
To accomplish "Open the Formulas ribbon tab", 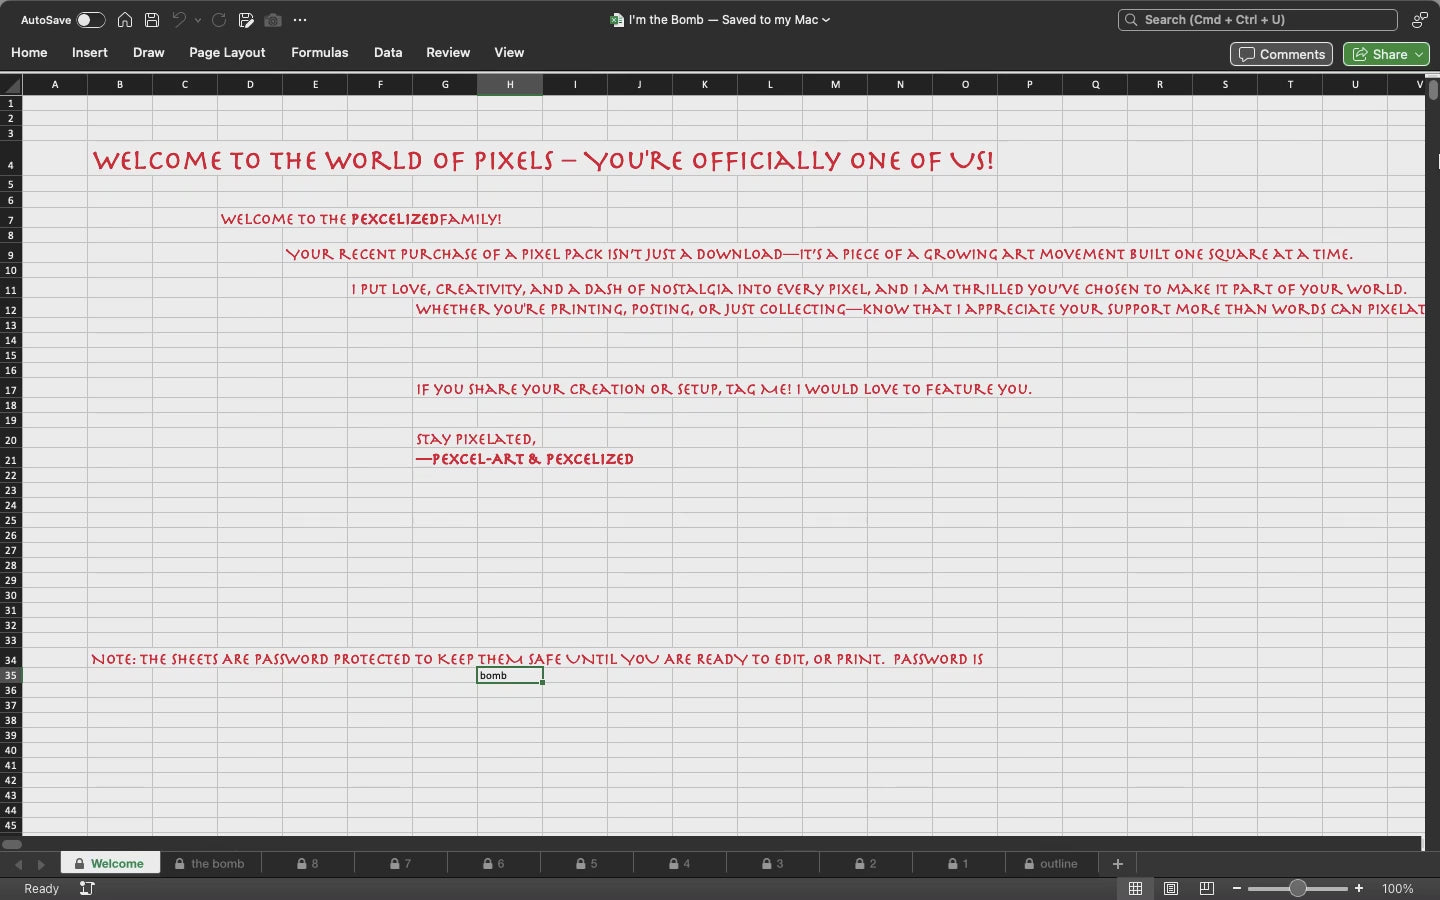I will (x=319, y=52).
